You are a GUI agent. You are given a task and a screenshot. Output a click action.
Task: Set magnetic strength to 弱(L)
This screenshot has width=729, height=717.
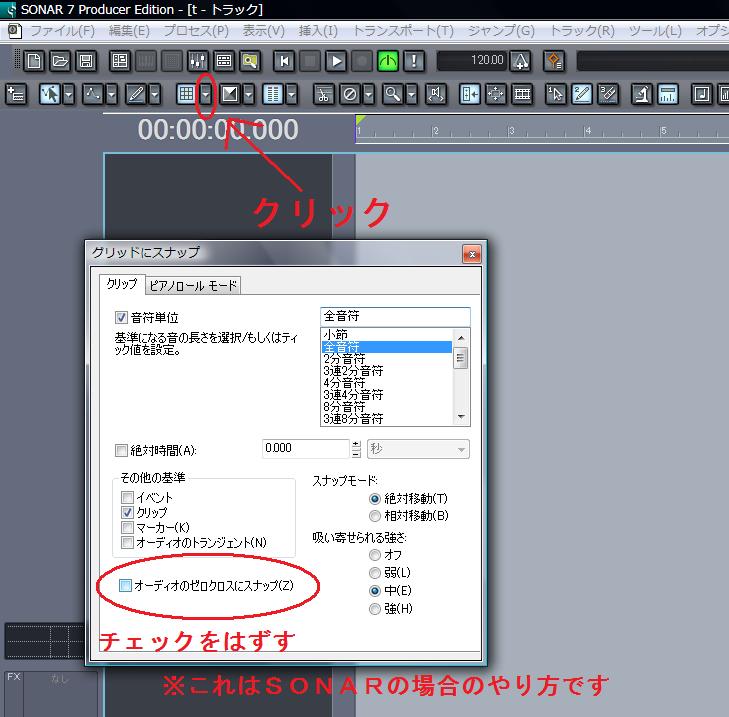(375, 572)
